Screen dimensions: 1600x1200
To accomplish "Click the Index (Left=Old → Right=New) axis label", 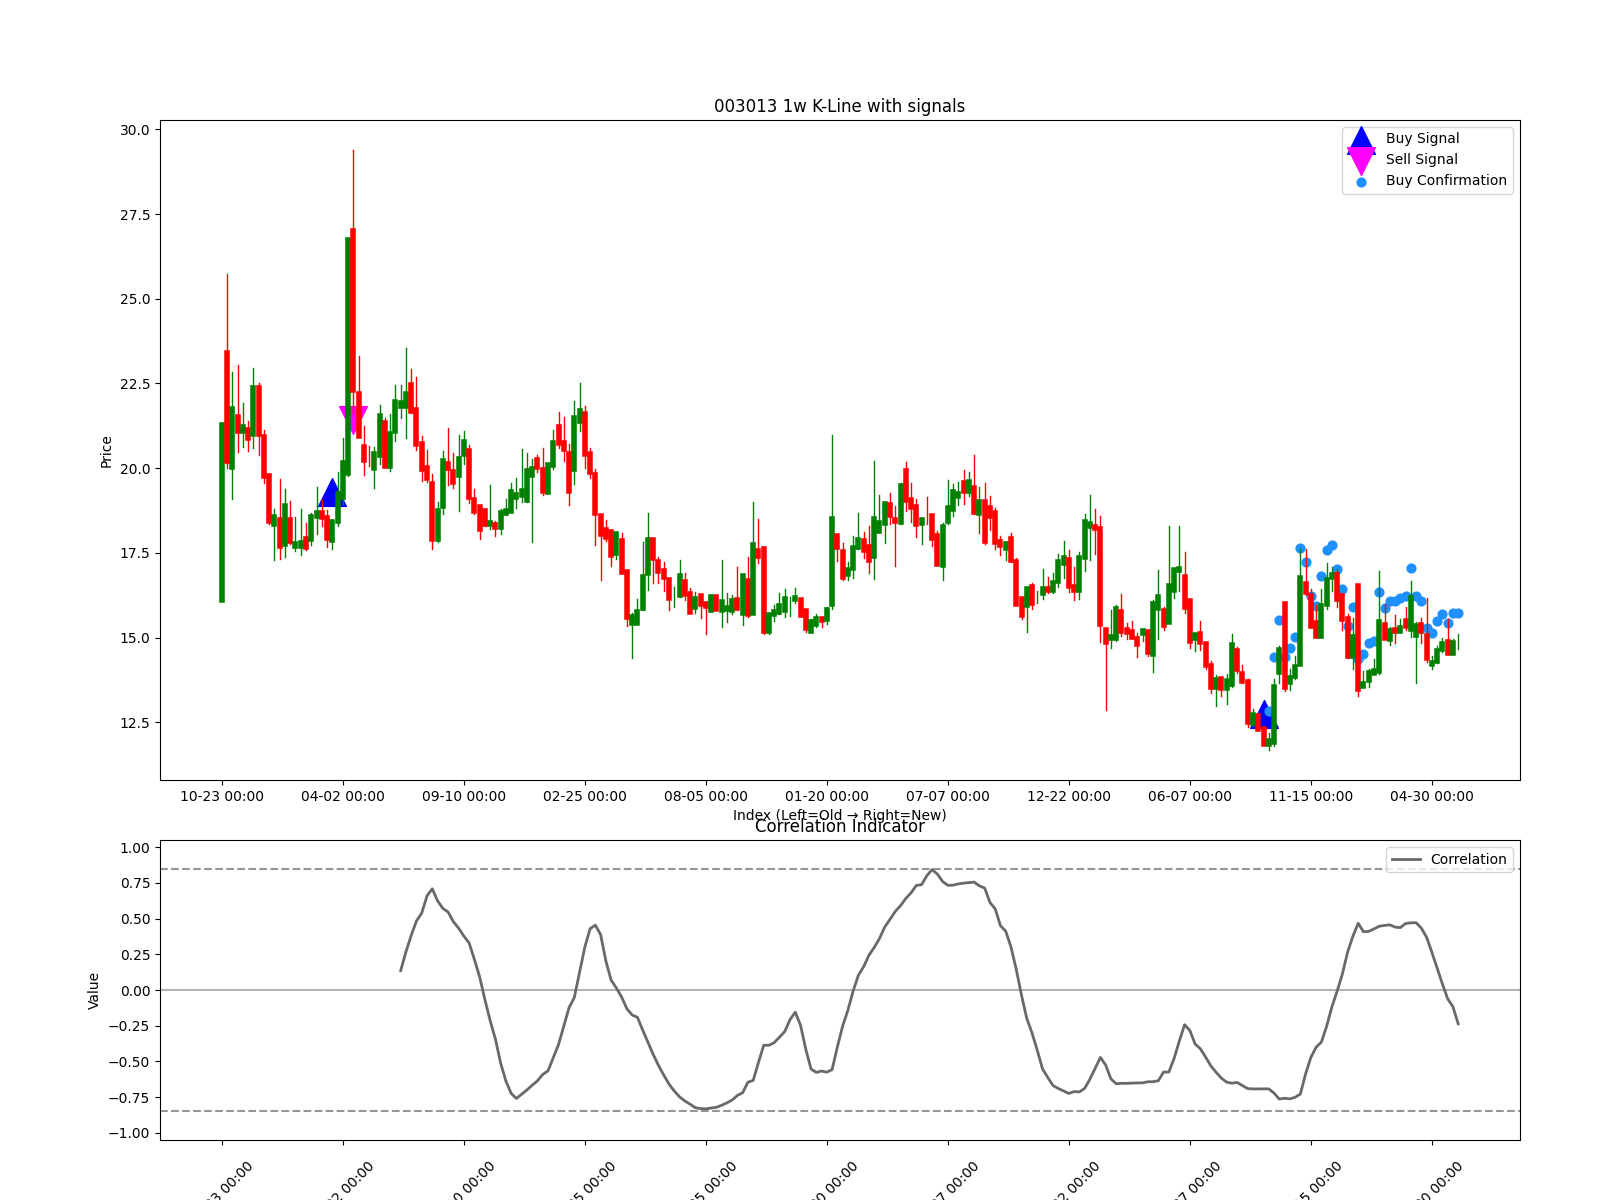I will coord(839,814).
